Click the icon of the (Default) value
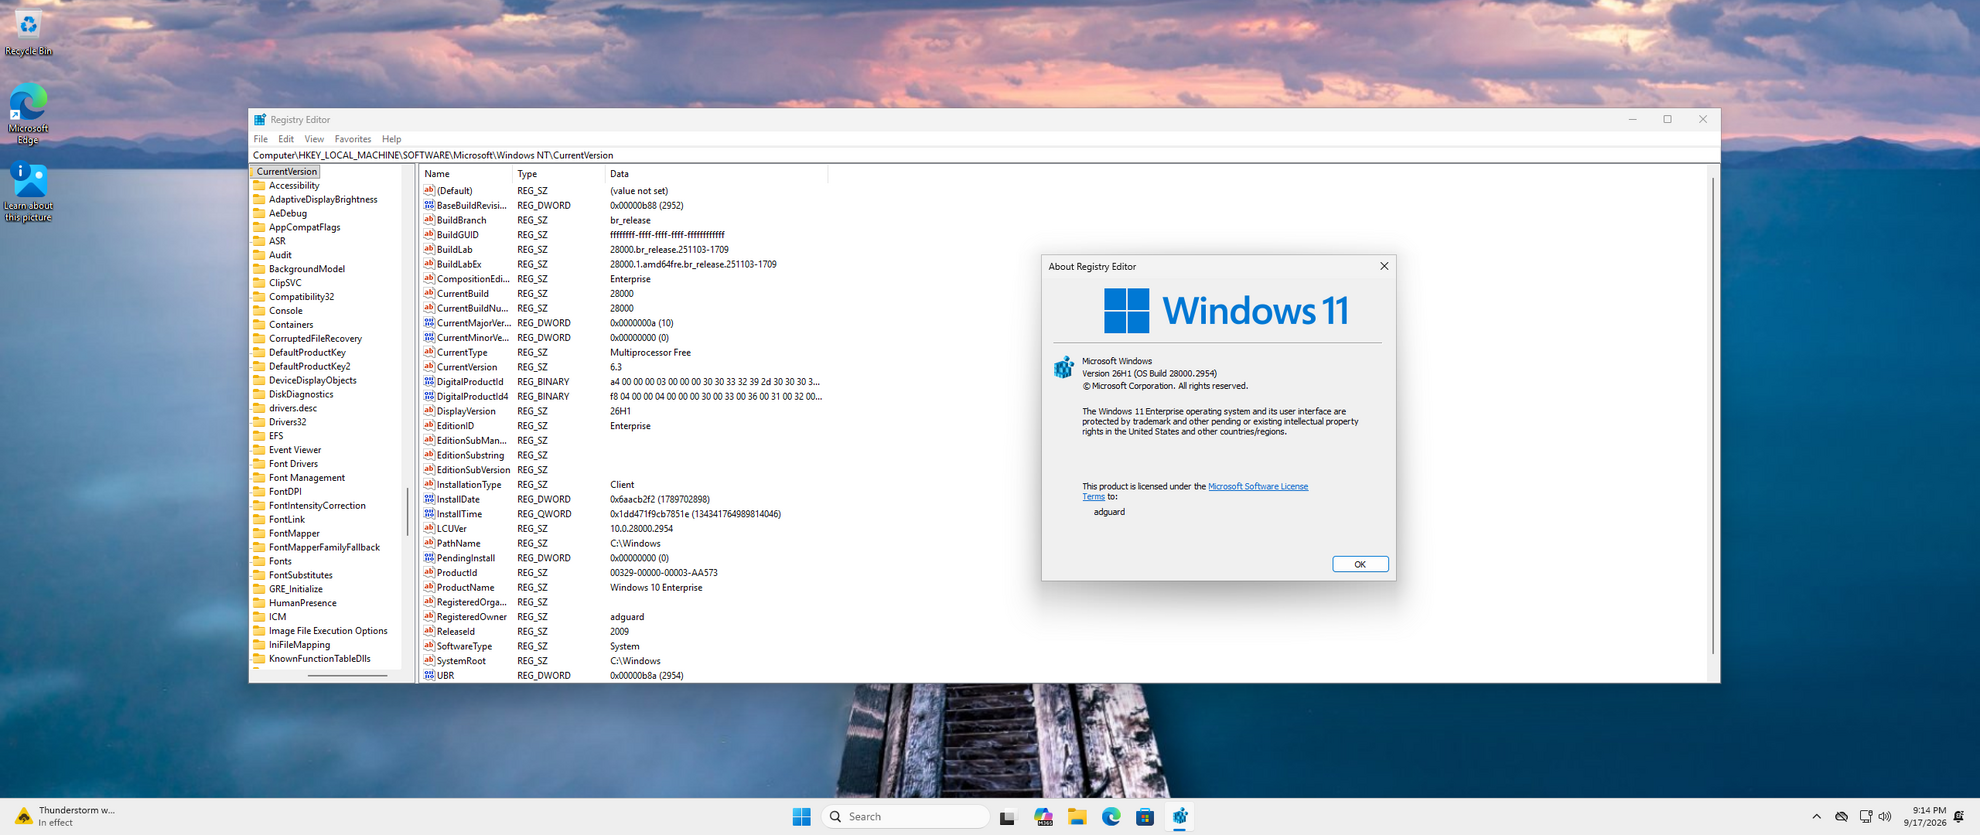This screenshot has height=835, width=1980. (429, 190)
